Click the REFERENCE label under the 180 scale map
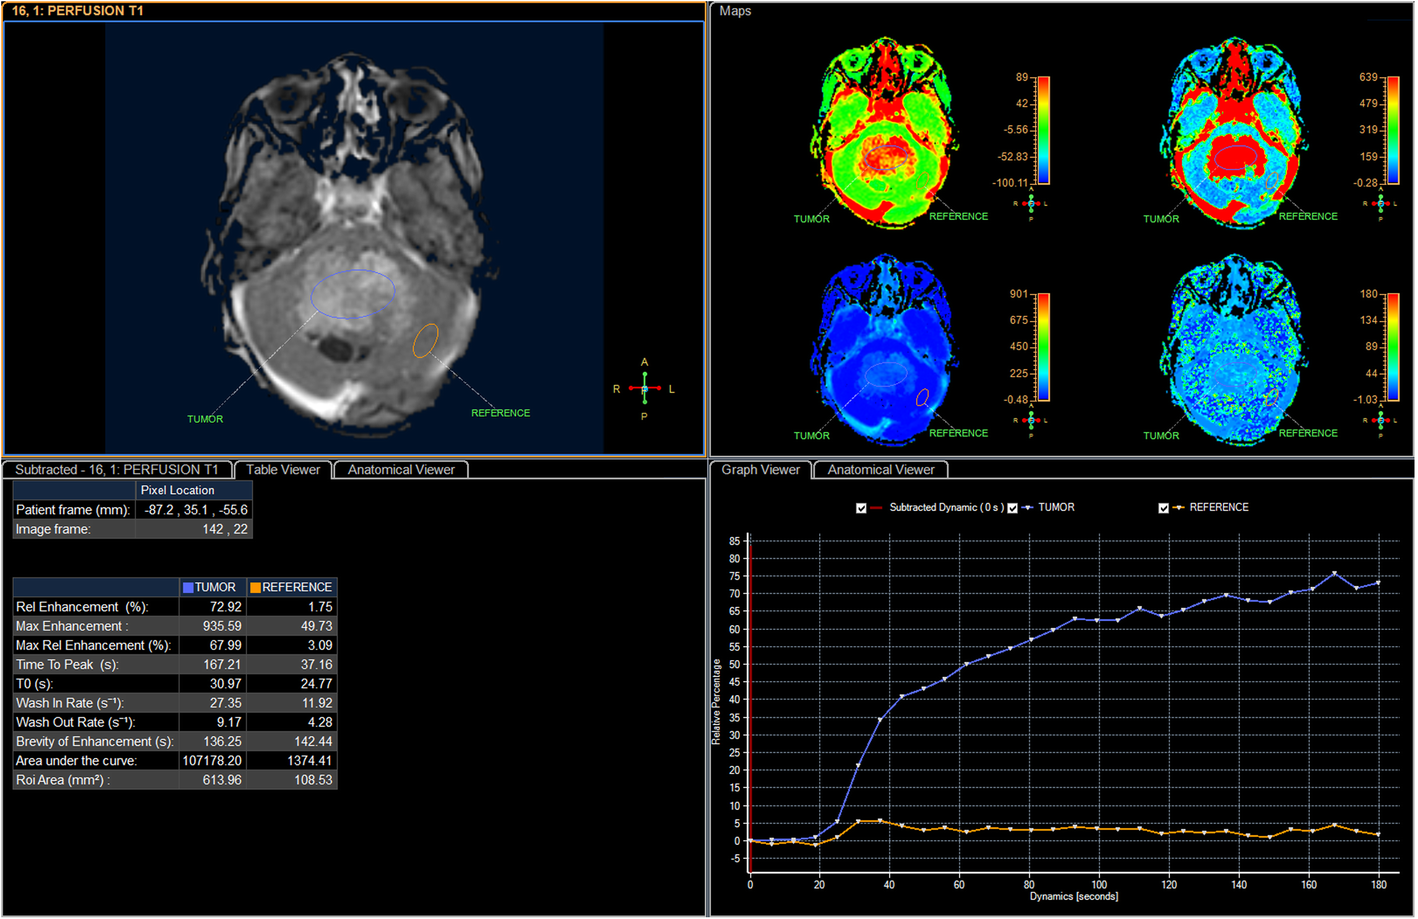The height and width of the screenshot is (919, 1418). pos(1308,433)
